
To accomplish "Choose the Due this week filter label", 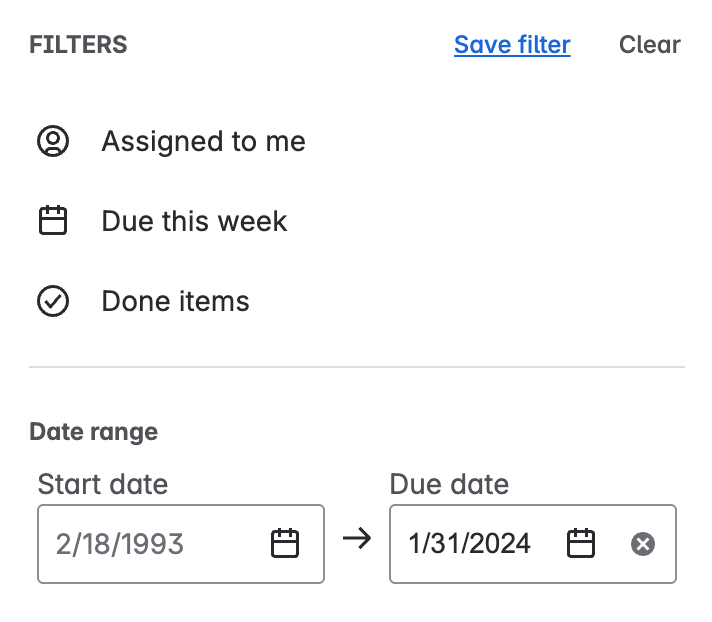I will pyautogui.click(x=194, y=221).
